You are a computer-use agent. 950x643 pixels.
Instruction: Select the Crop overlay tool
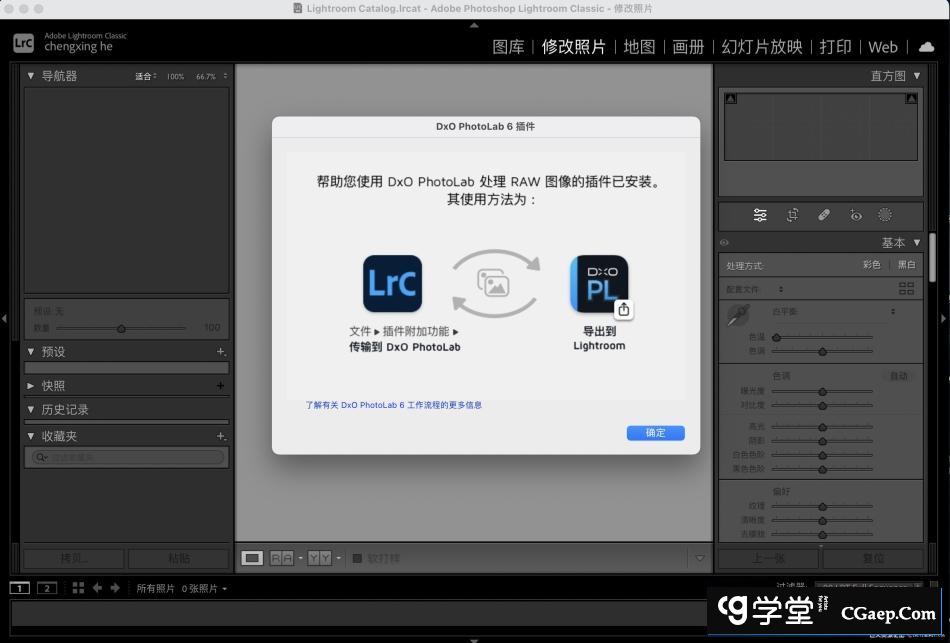click(x=792, y=215)
